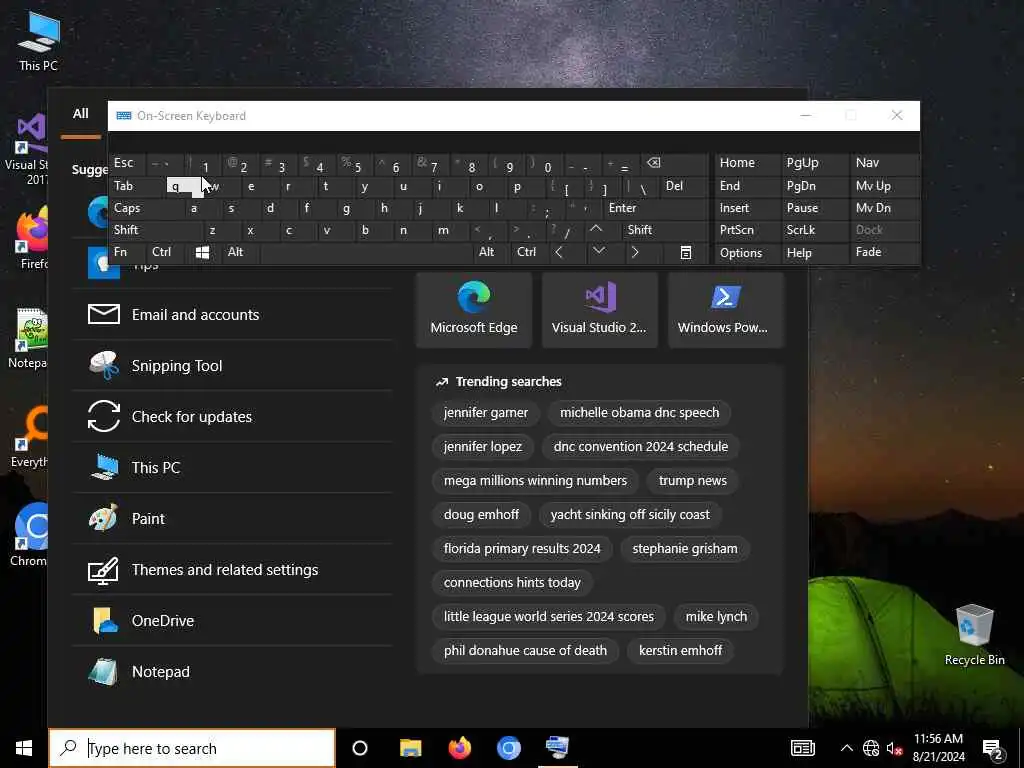Search trending 'yacht sinking off sicily coast'
The width and height of the screenshot is (1024, 768).
pyautogui.click(x=630, y=515)
